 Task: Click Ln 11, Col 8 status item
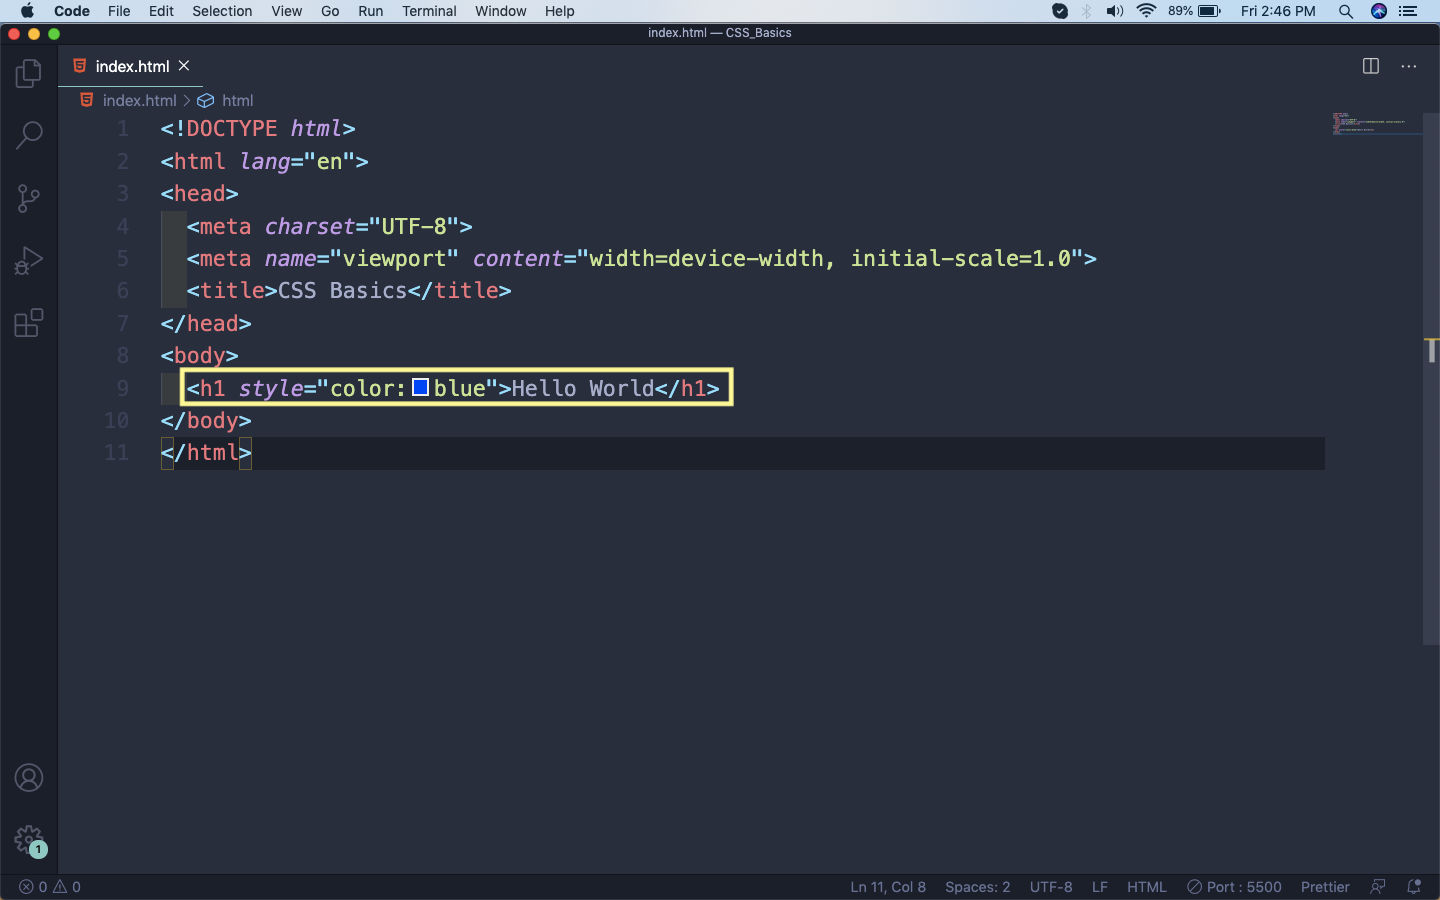coord(888,887)
